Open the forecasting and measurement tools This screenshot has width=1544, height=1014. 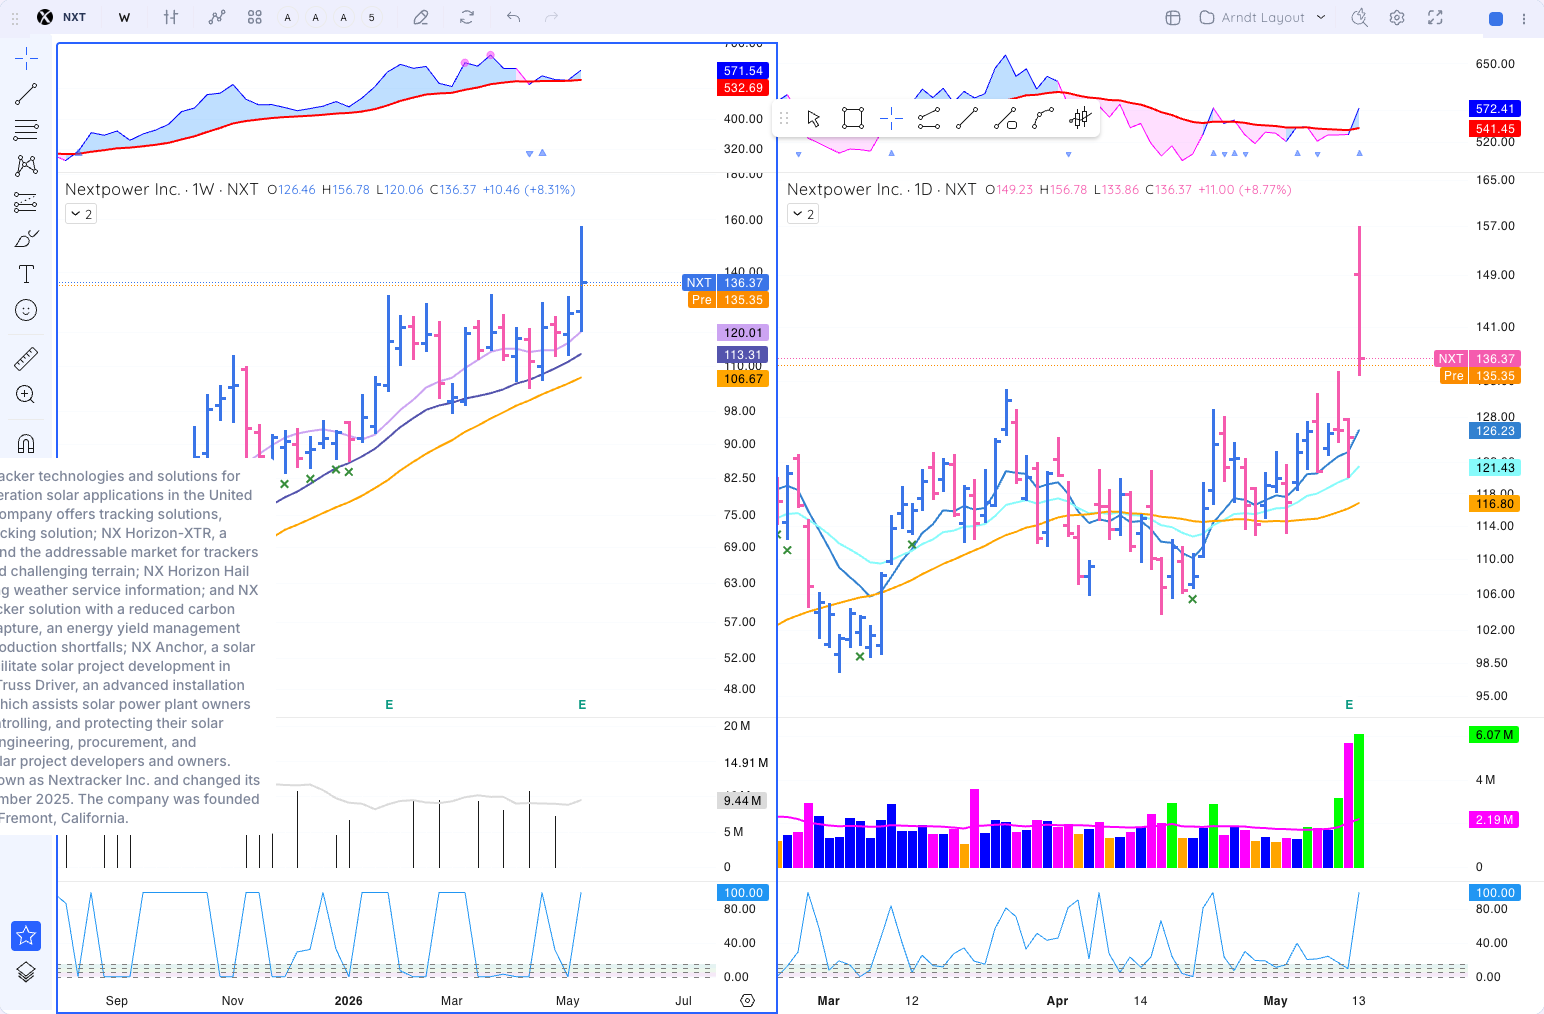(x=26, y=202)
